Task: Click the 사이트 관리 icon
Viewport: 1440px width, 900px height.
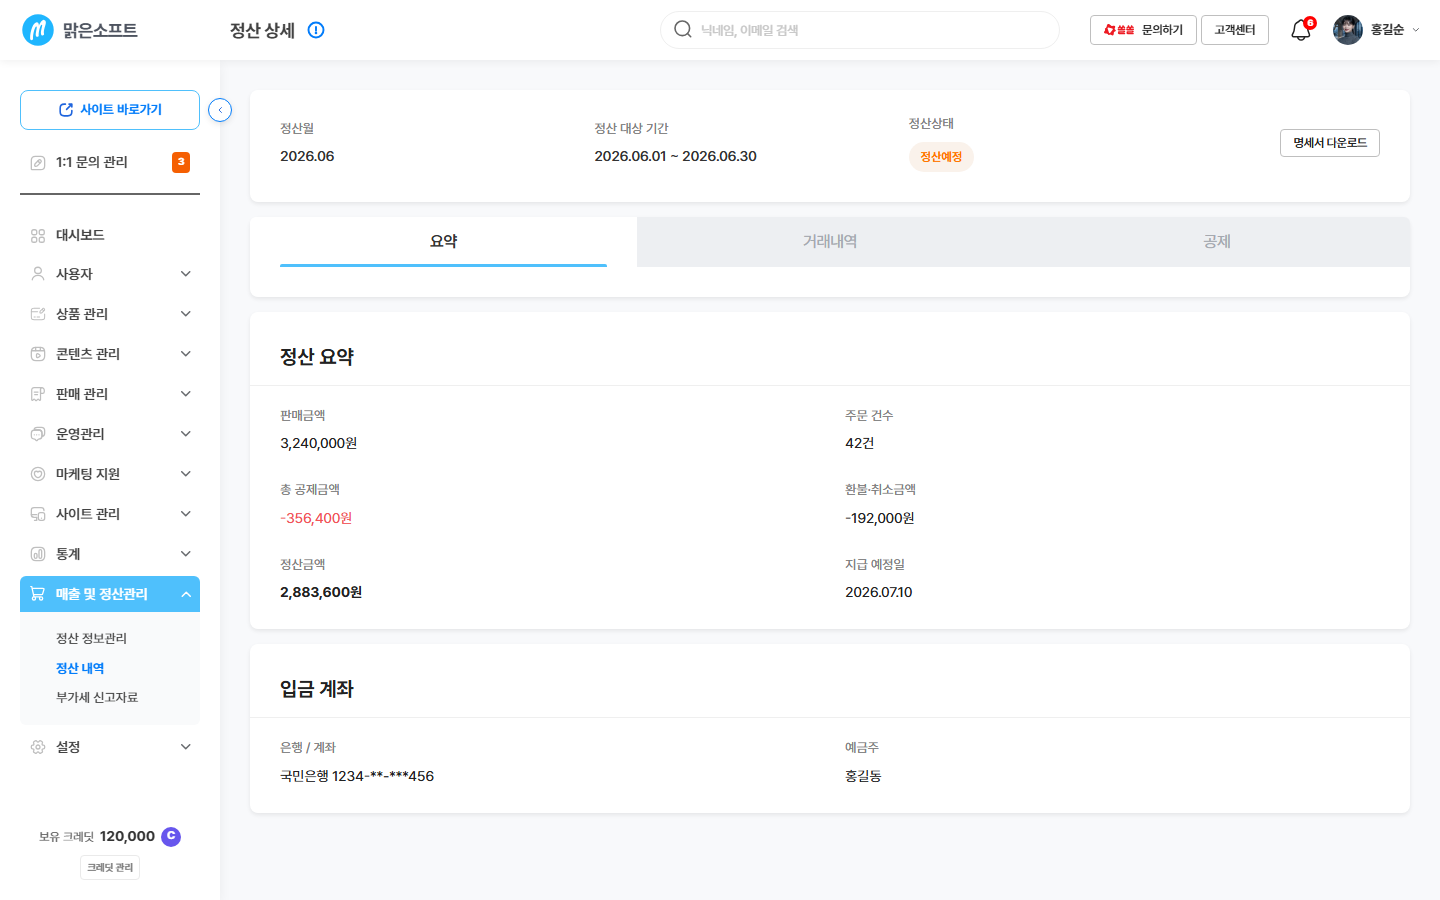Action: point(38,514)
